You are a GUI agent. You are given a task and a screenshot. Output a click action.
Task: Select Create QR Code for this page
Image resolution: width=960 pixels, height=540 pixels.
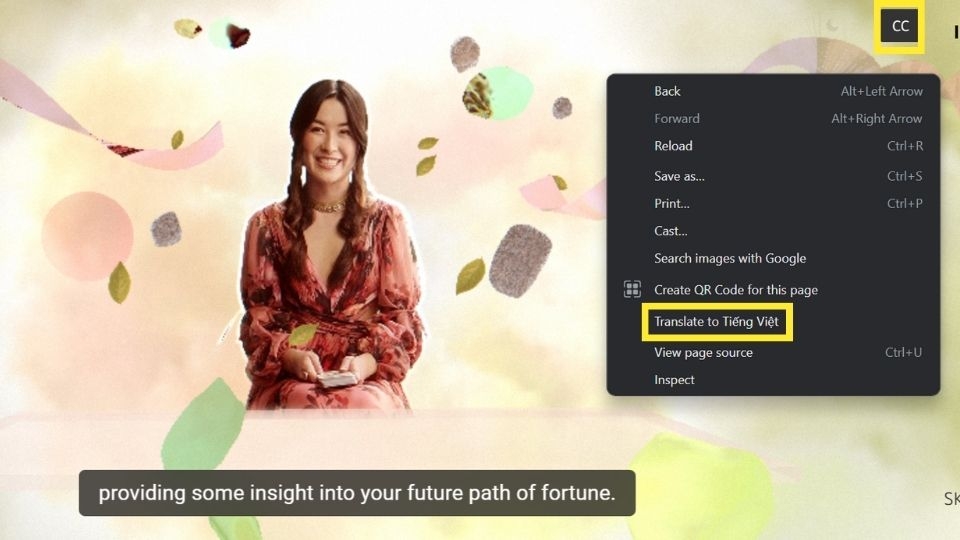(x=773, y=290)
